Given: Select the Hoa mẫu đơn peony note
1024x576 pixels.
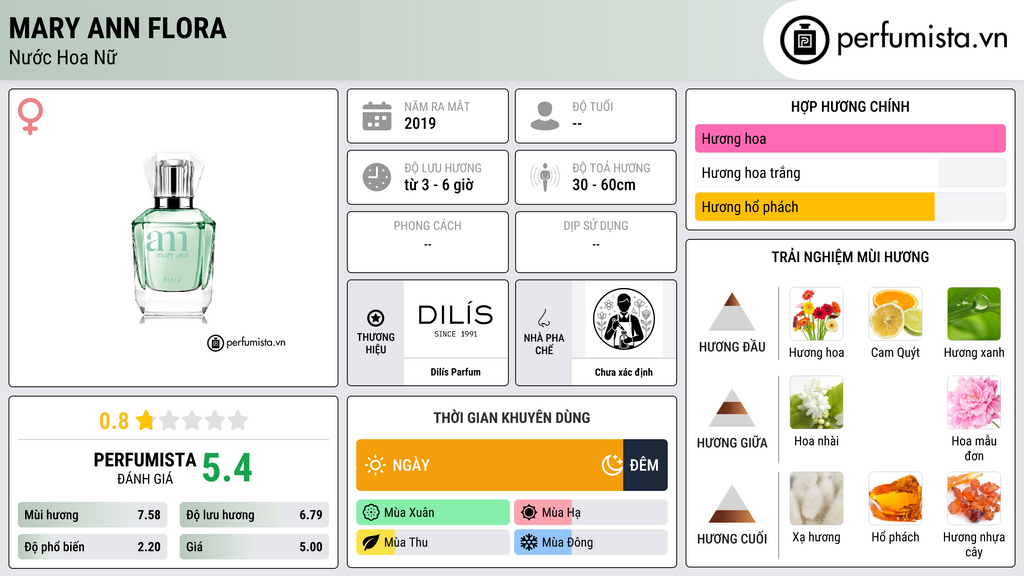Looking at the screenshot, I should (974, 403).
